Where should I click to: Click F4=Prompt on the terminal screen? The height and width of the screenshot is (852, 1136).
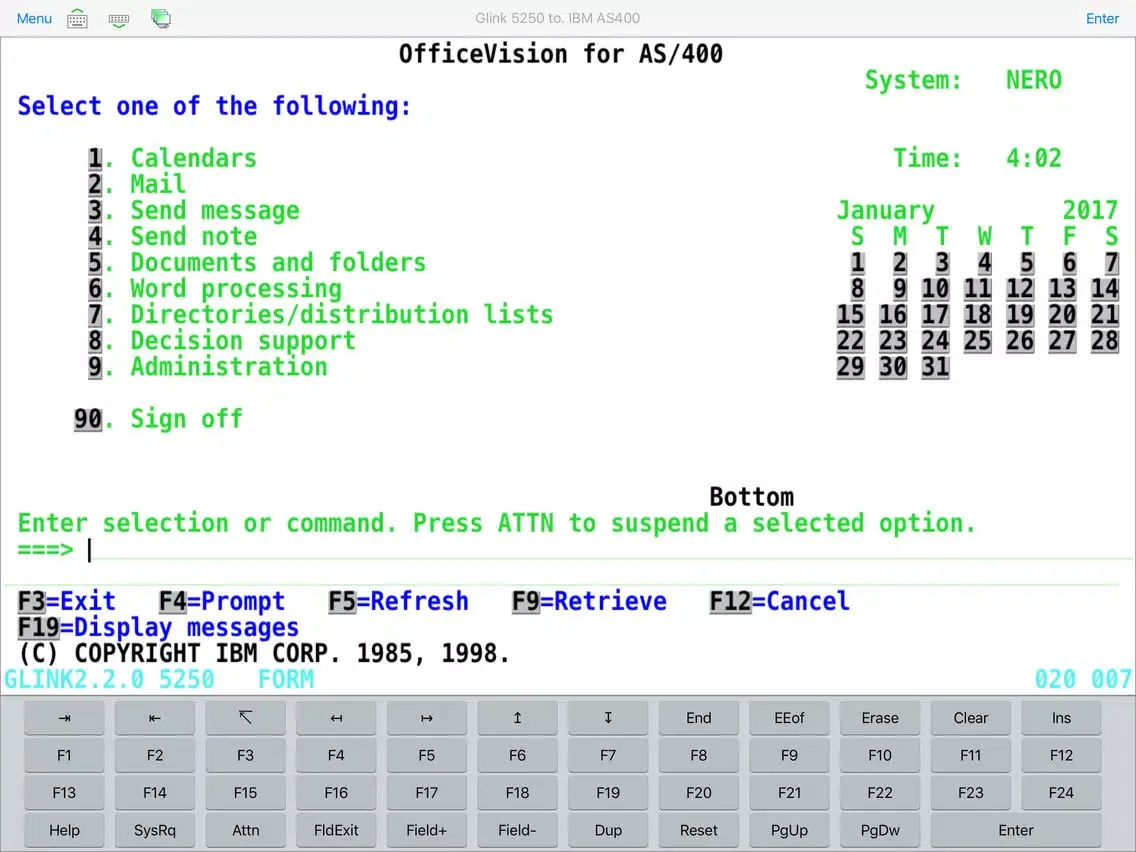point(222,601)
